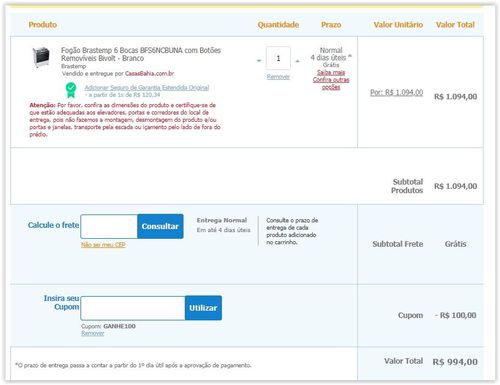Open the CasasBahia.com.br seller link
This screenshot has height=385, width=500.
(x=149, y=73)
